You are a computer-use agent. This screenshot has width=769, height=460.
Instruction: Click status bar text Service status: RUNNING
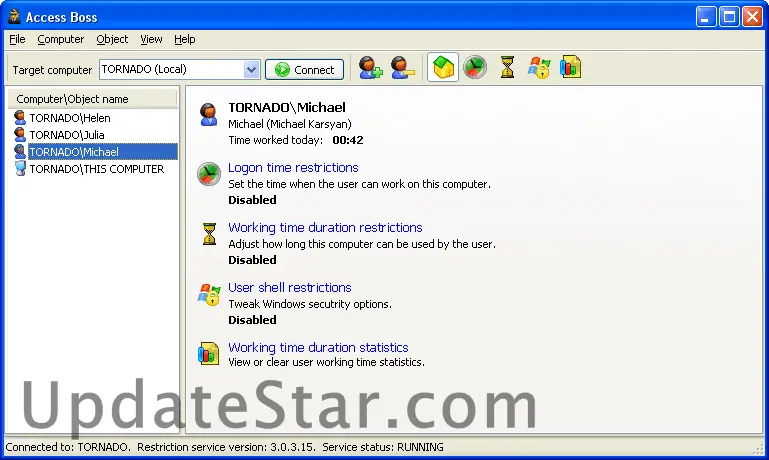(383, 447)
